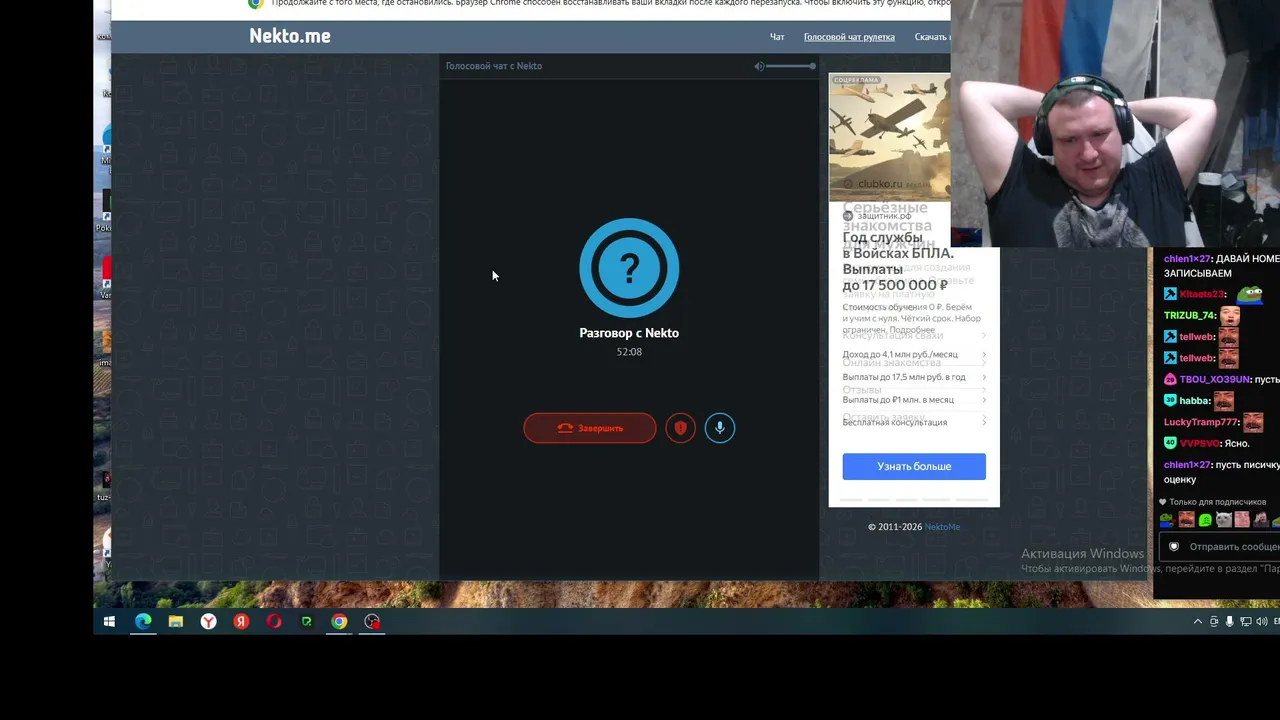
Task: Click username TBOU_XO39UN in chat
Action: coord(1215,380)
